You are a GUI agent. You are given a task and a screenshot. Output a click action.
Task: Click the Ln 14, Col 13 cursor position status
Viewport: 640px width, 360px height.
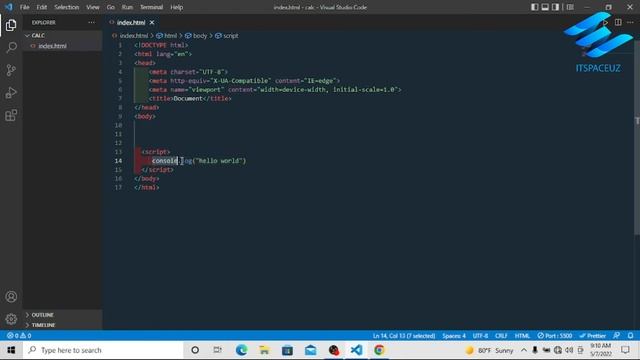[404, 336]
